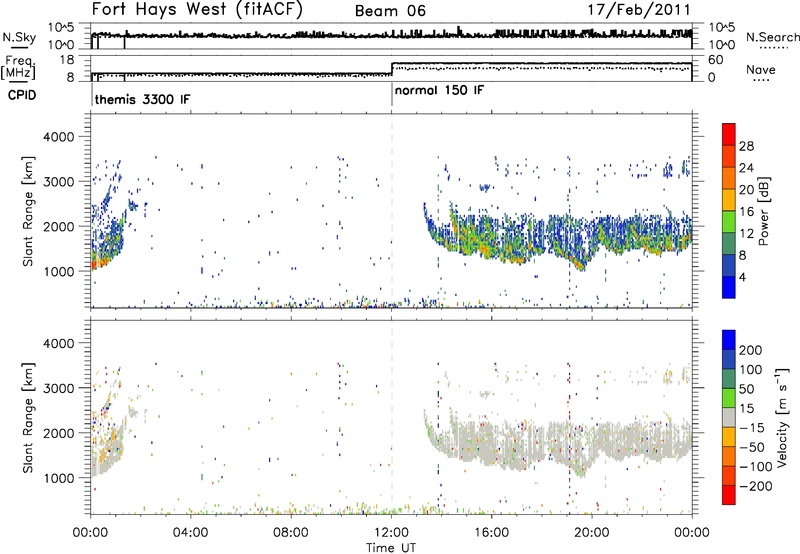Click the "Freq. [MHz]" axis label
800x554 pixels.
19,68
